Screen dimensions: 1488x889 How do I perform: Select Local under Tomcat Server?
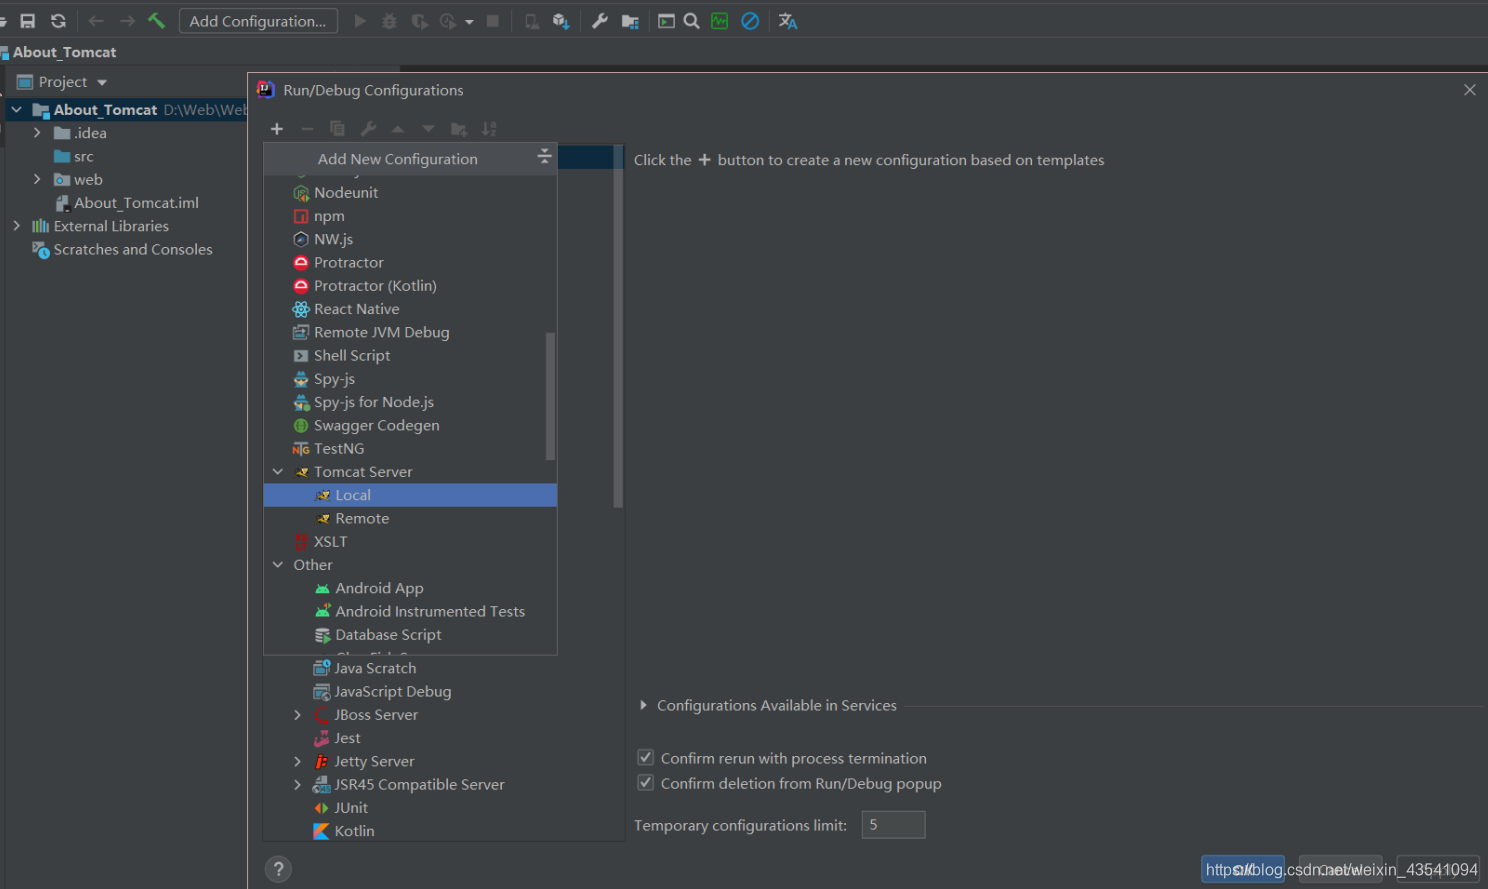tap(410, 495)
